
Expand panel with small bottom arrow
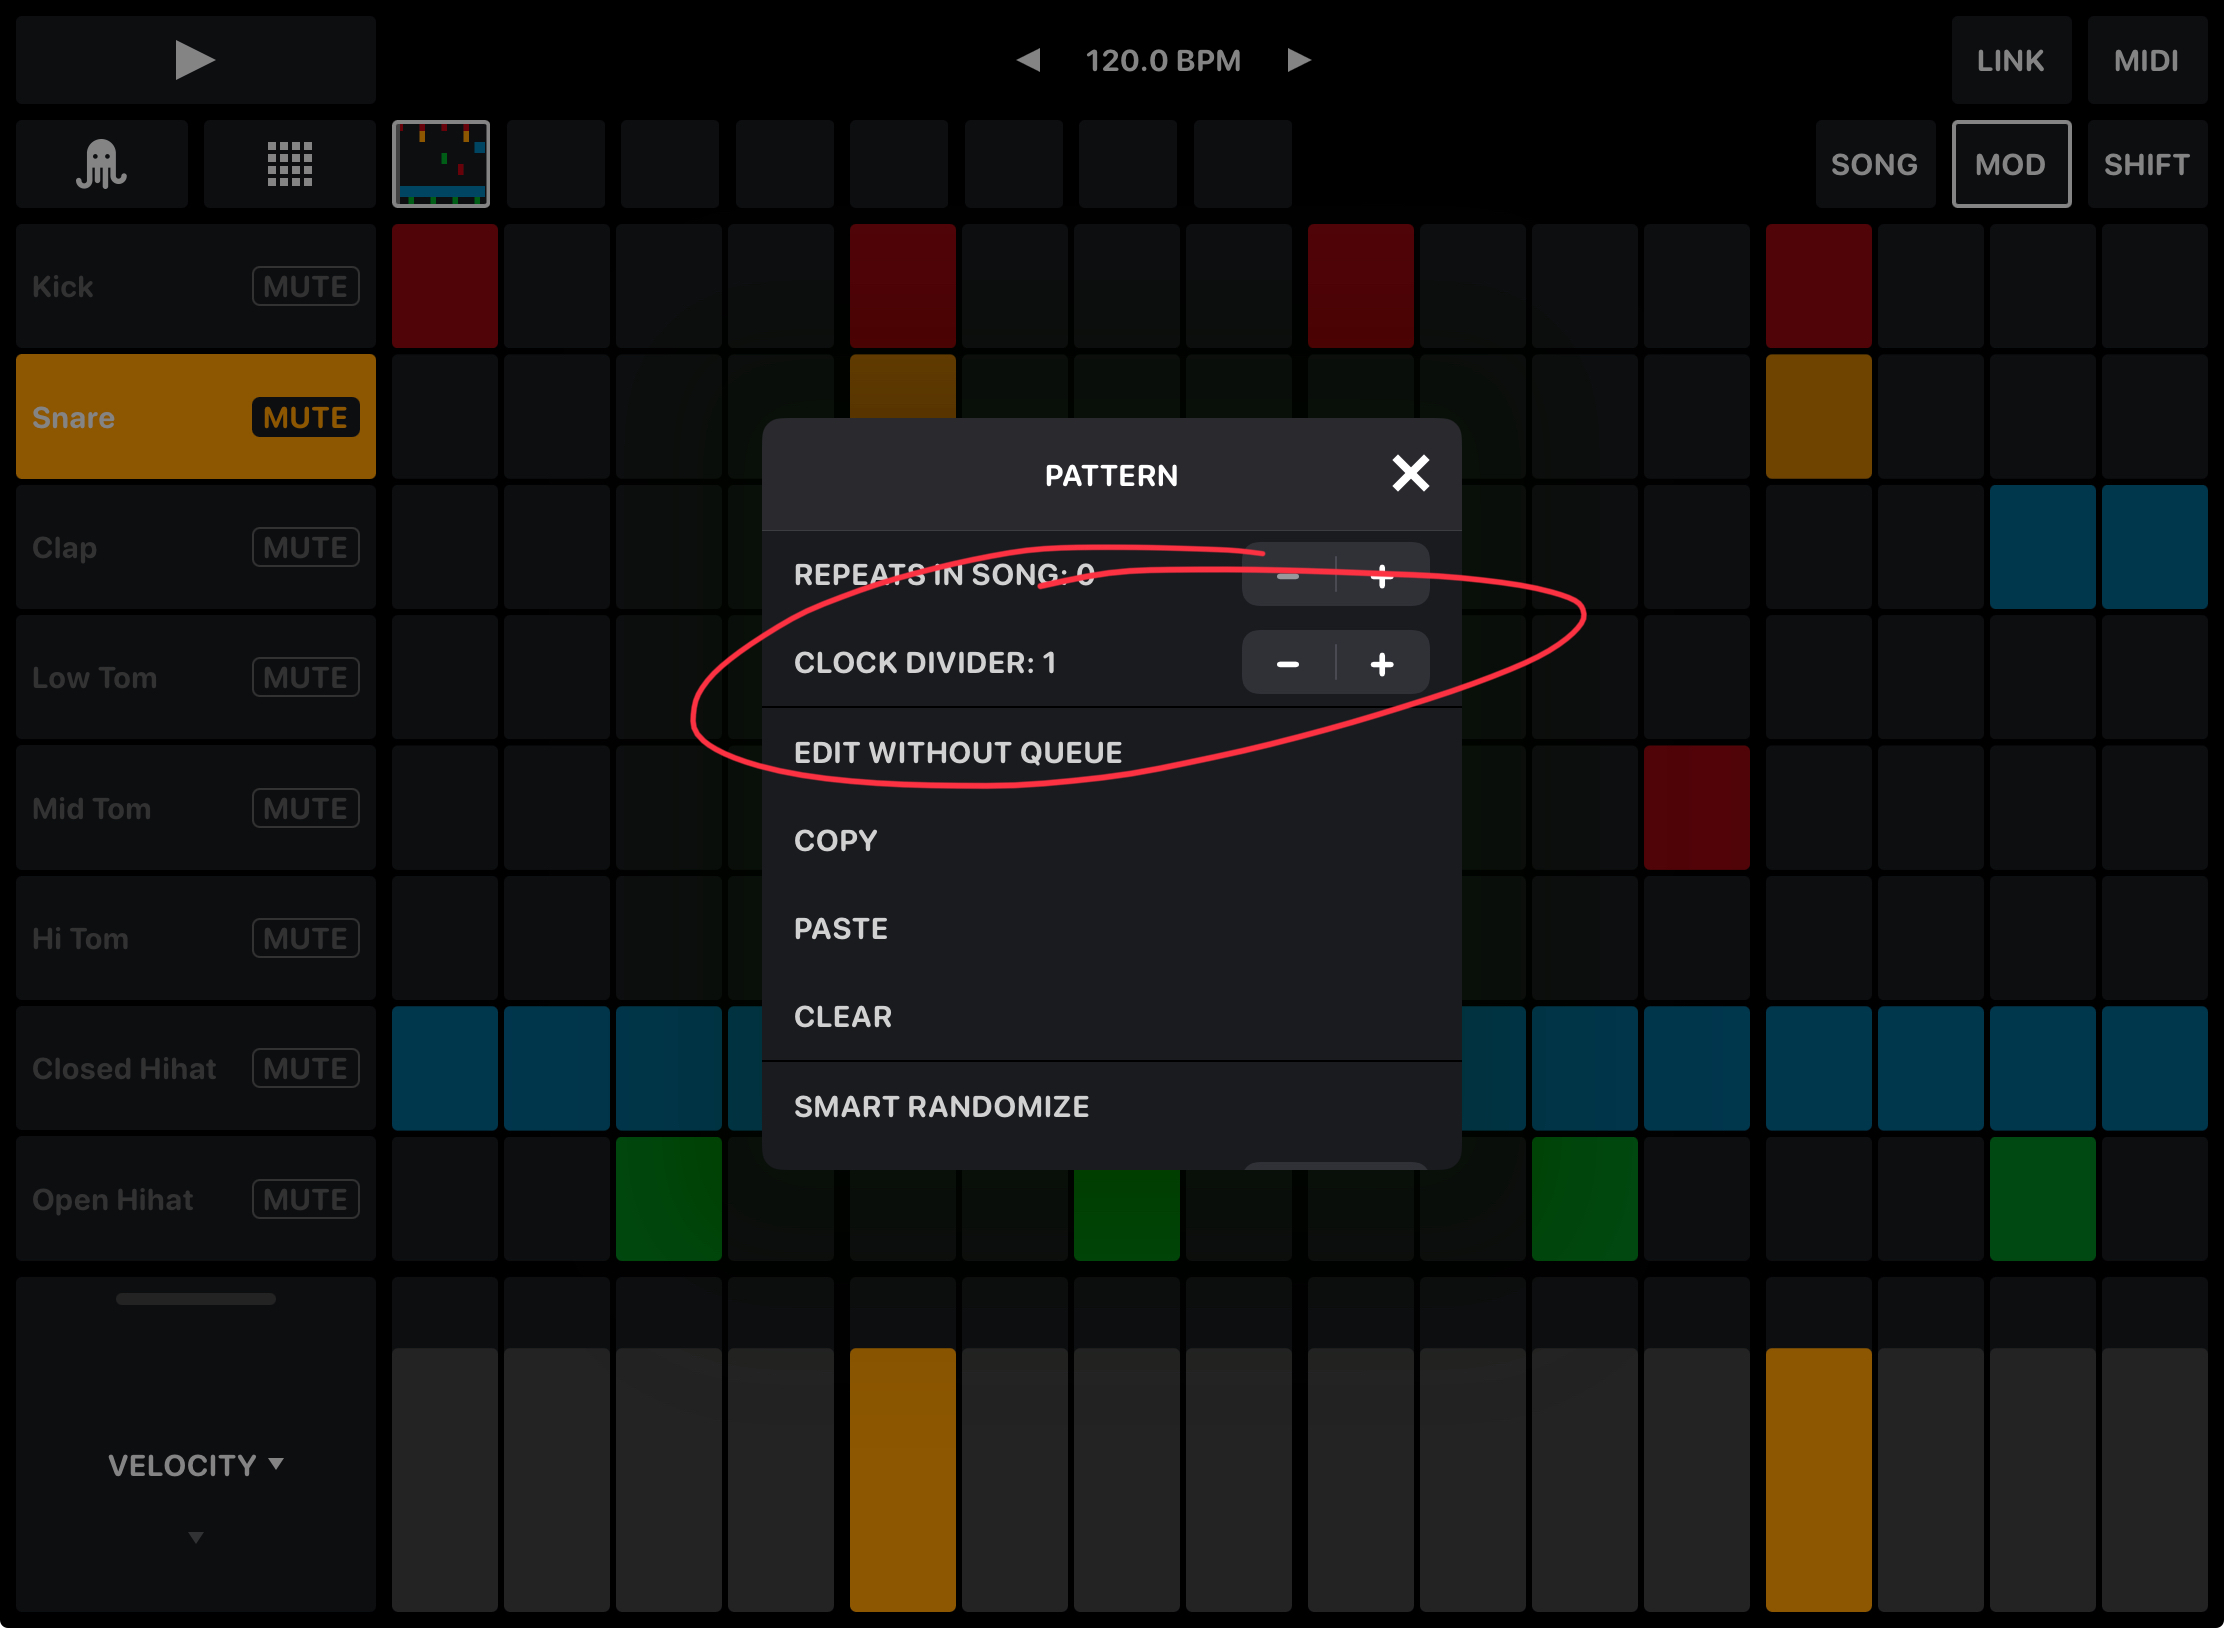[x=195, y=1537]
